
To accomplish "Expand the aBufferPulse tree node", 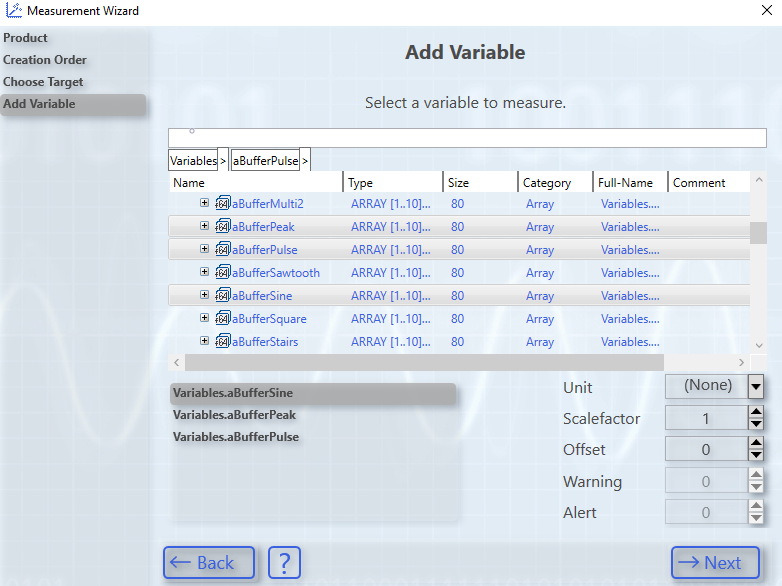I will pyautogui.click(x=204, y=248).
